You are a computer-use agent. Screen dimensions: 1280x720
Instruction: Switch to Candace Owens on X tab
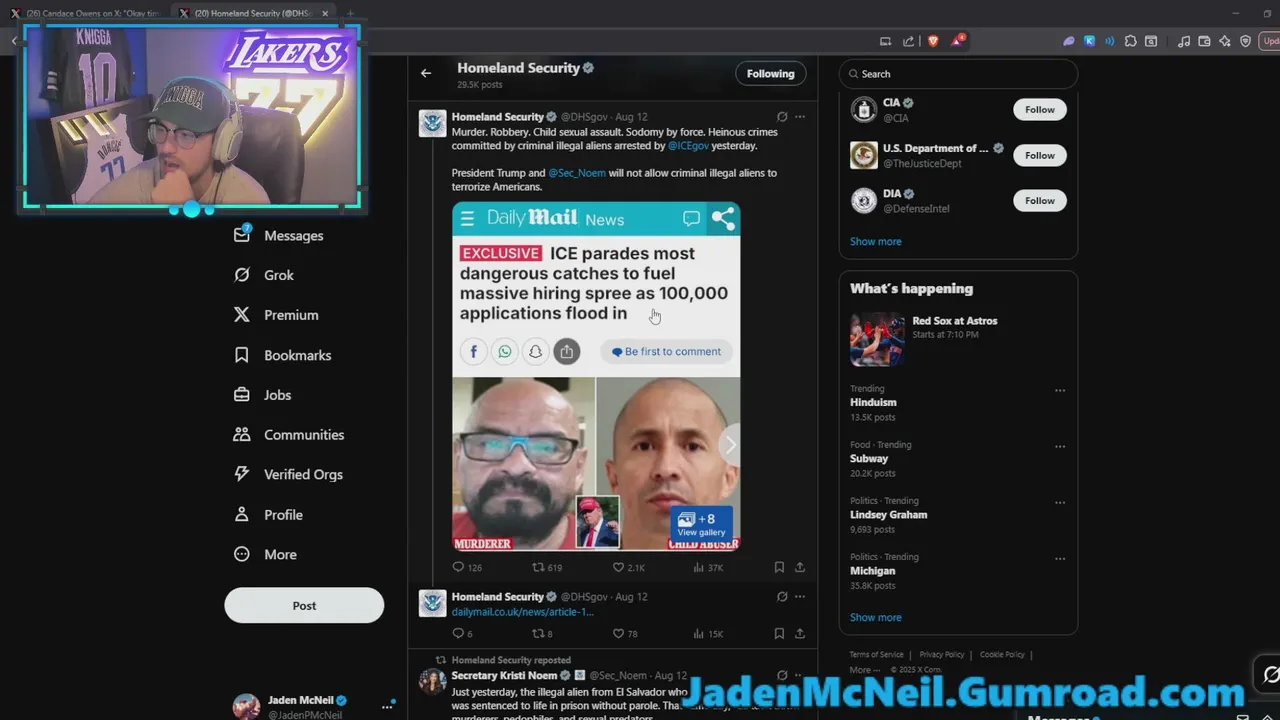coord(85,13)
